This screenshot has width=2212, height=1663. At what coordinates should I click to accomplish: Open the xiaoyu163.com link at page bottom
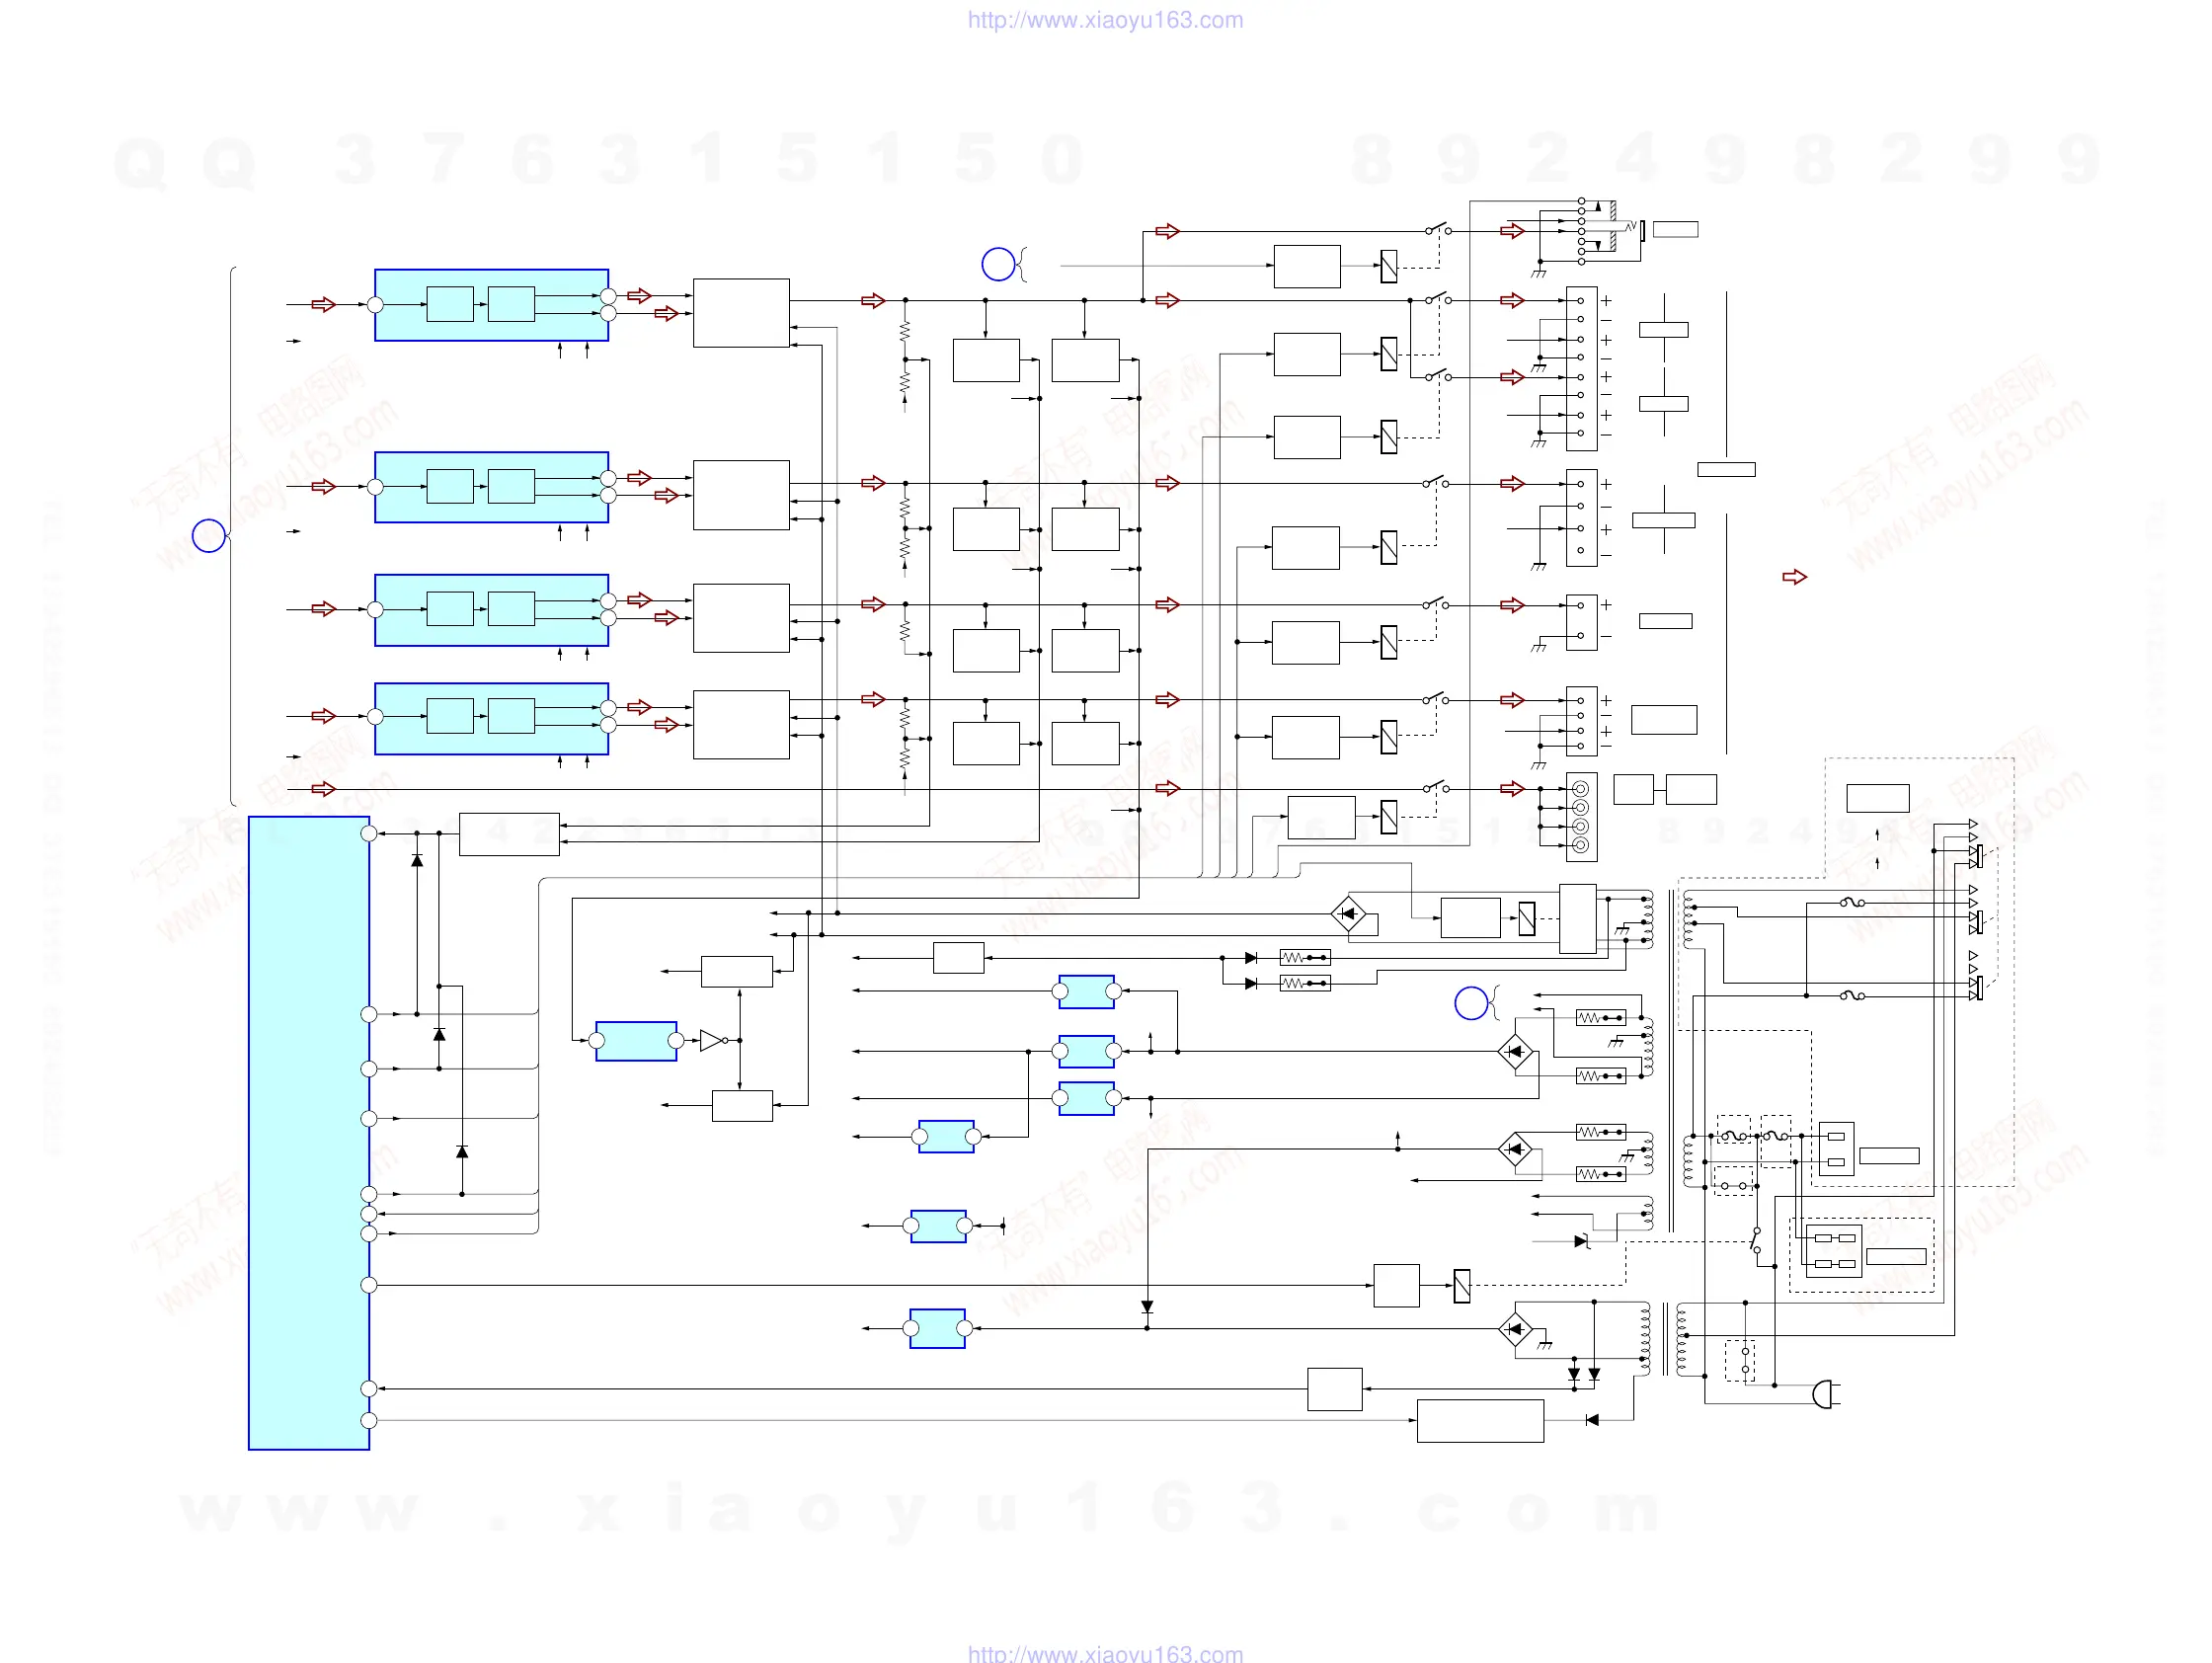[x=1105, y=1653]
